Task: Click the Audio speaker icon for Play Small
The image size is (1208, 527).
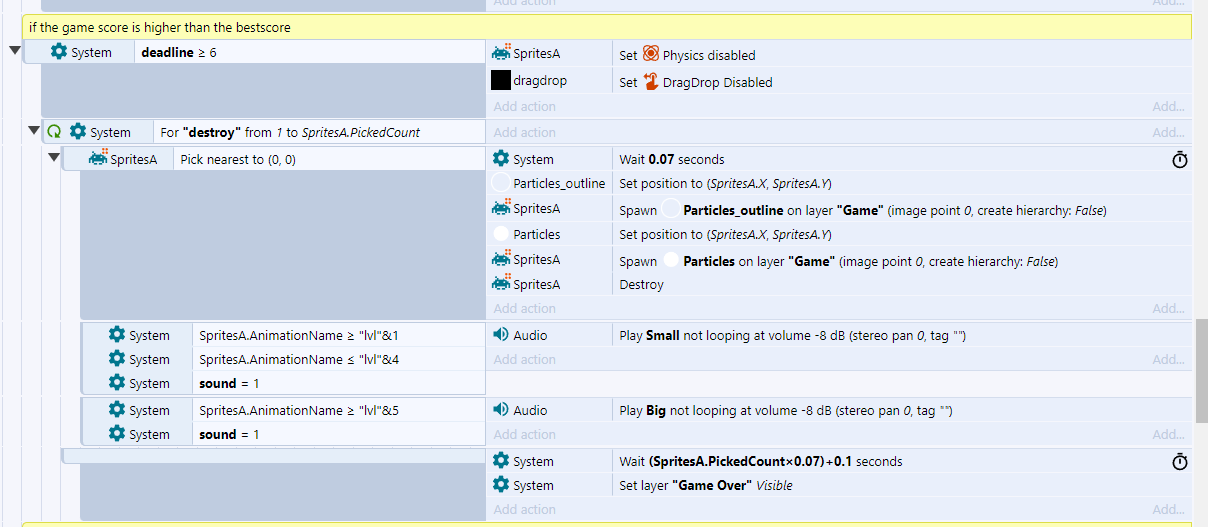Action: 501,335
